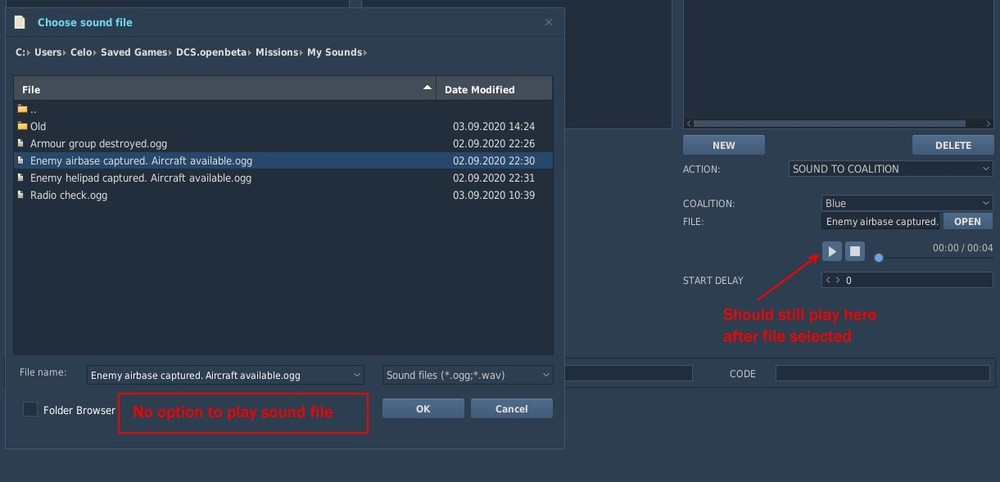Click the DELETE action button
This screenshot has height=482, width=1000.
(953, 145)
